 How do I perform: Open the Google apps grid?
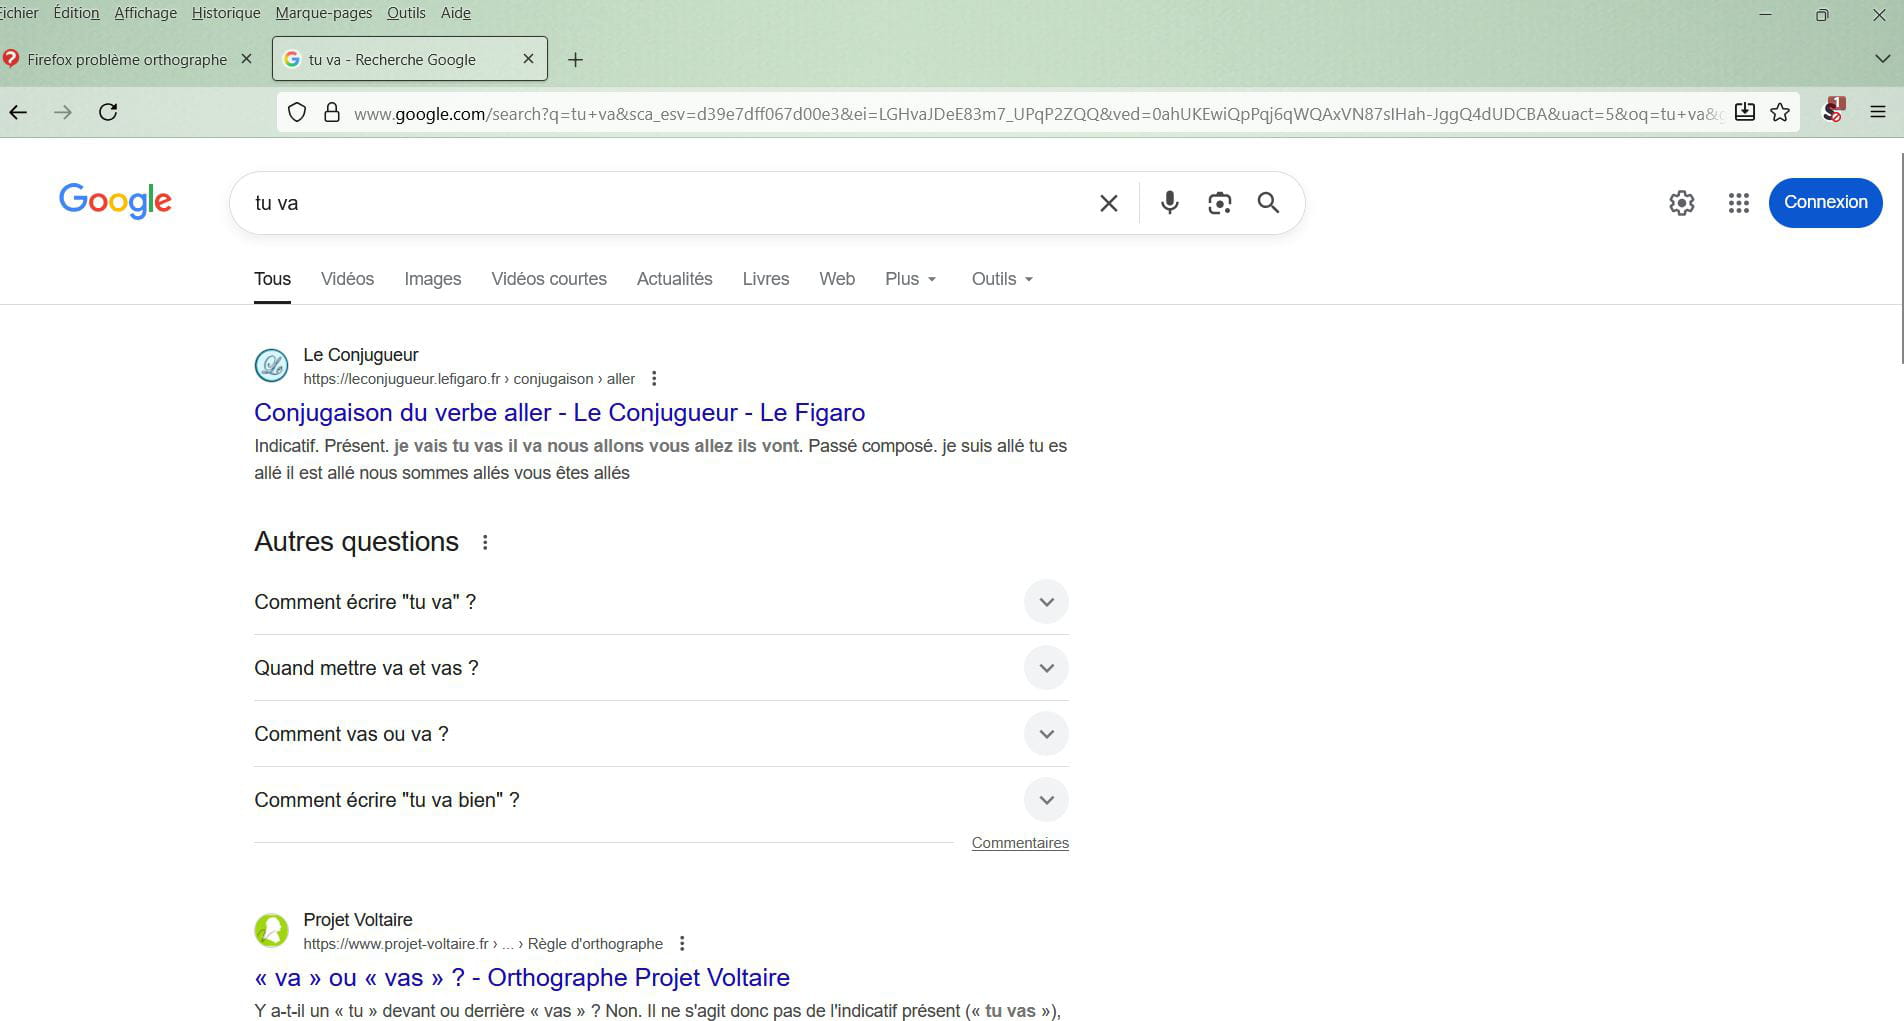[x=1739, y=203]
